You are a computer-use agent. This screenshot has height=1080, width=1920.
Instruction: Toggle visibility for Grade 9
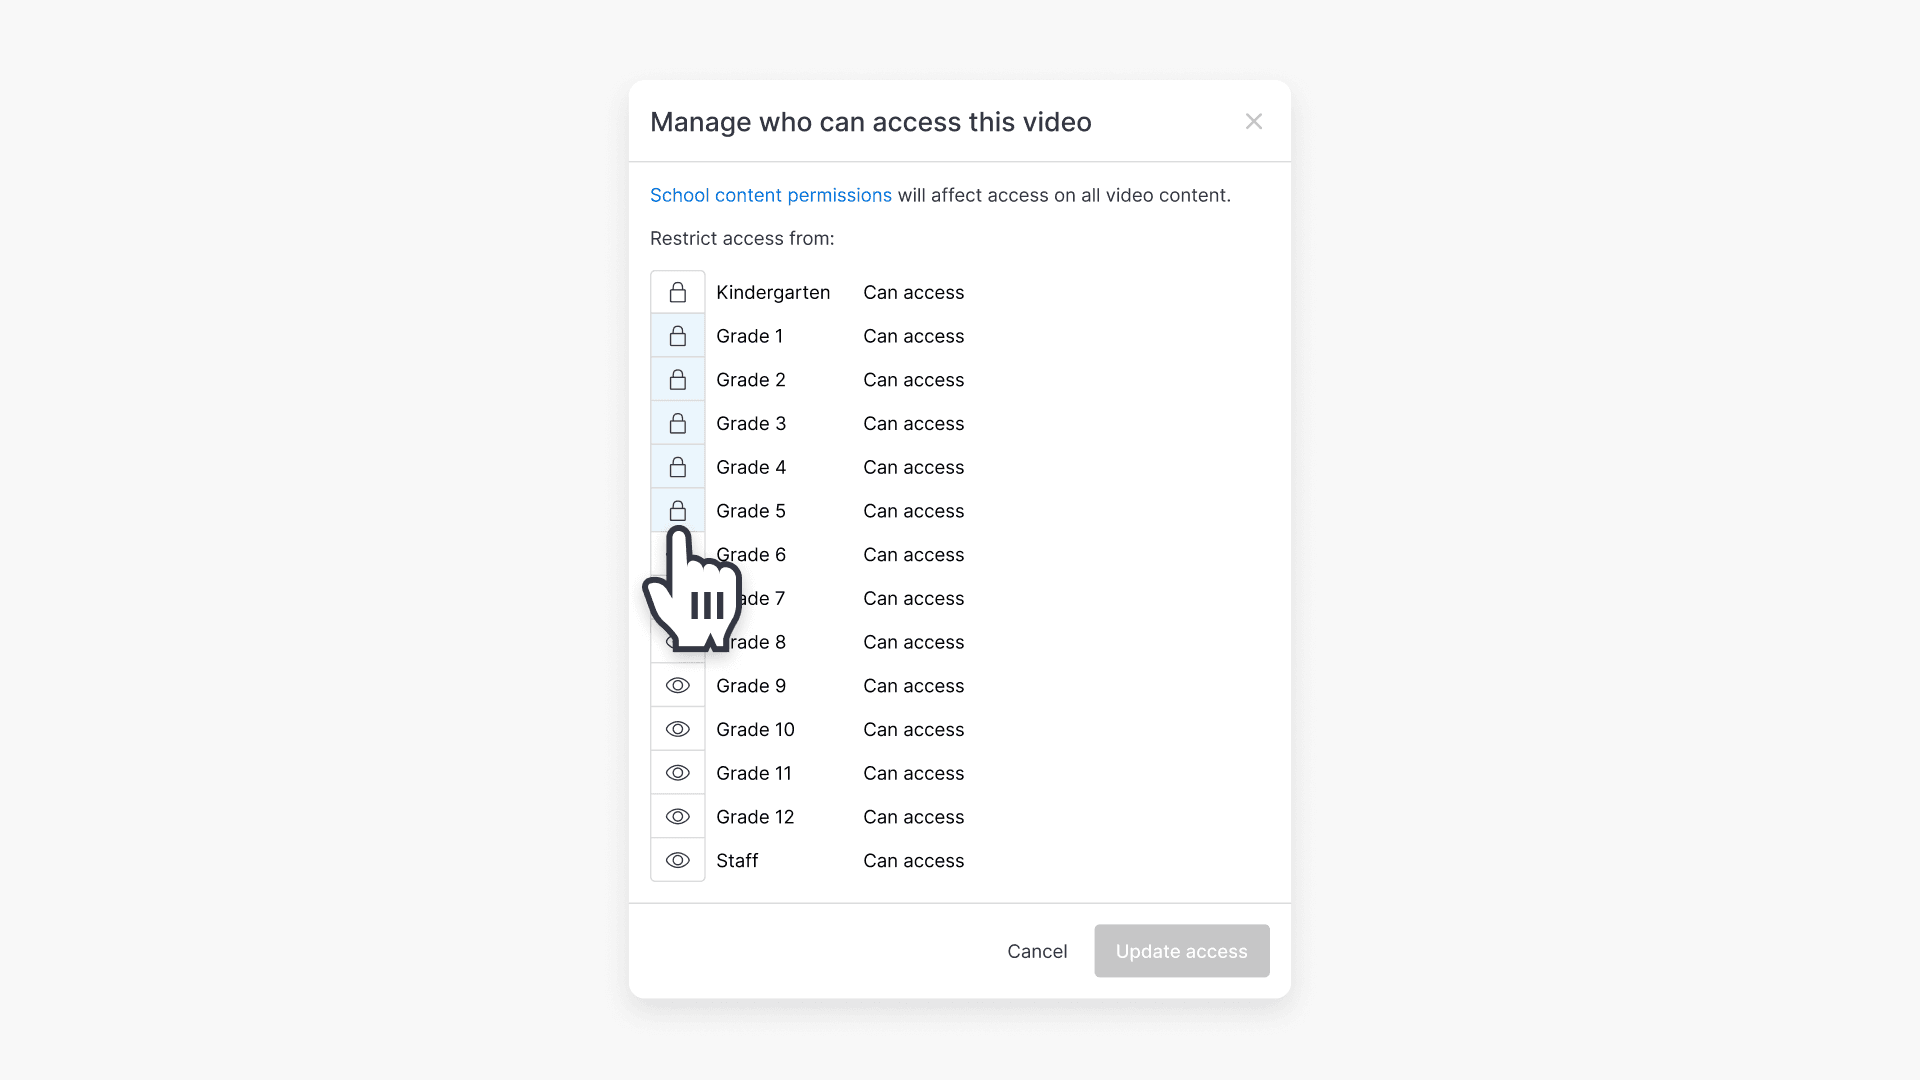[x=677, y=685]
